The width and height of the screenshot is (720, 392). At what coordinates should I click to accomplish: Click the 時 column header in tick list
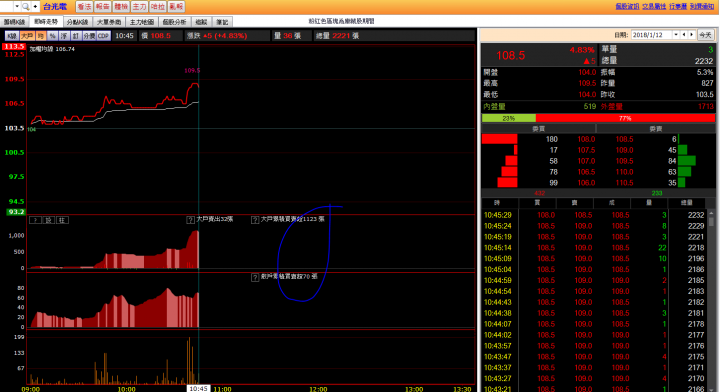497,203
